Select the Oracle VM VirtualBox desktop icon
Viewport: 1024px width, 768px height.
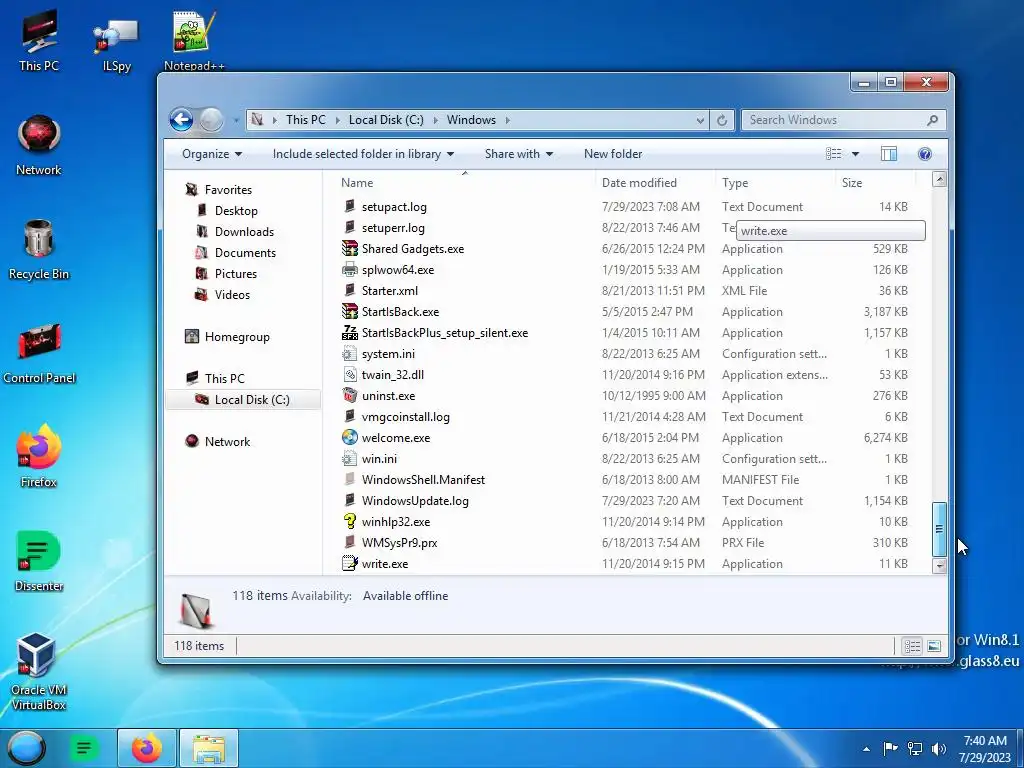coord(39,671)
